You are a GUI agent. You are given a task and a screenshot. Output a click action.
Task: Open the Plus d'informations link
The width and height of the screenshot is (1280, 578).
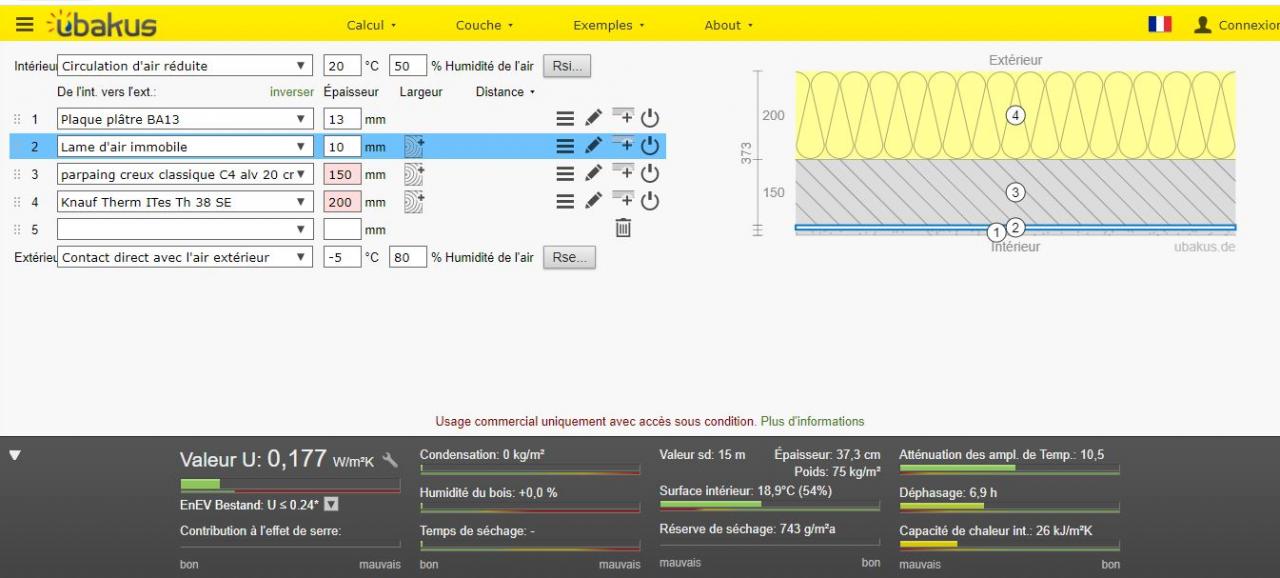(812, 421)
